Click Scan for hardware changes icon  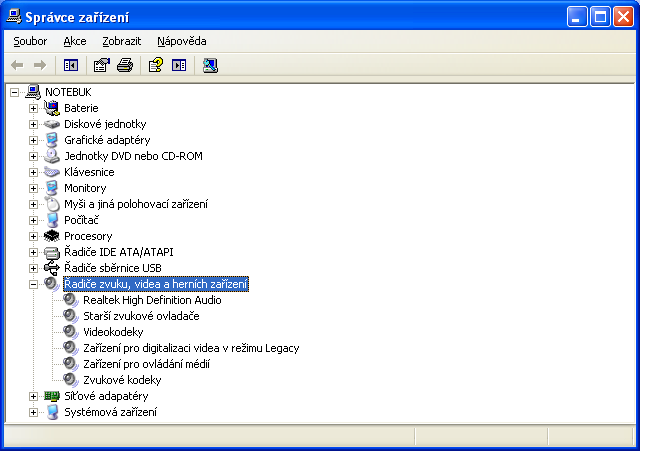coord(210,65)
